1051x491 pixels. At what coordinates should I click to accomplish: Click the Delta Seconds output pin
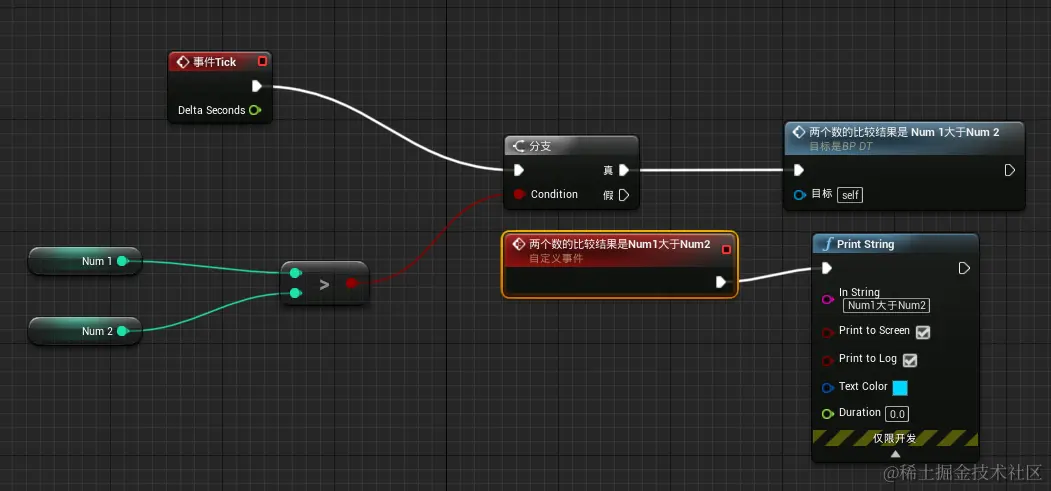pos(255,110)
